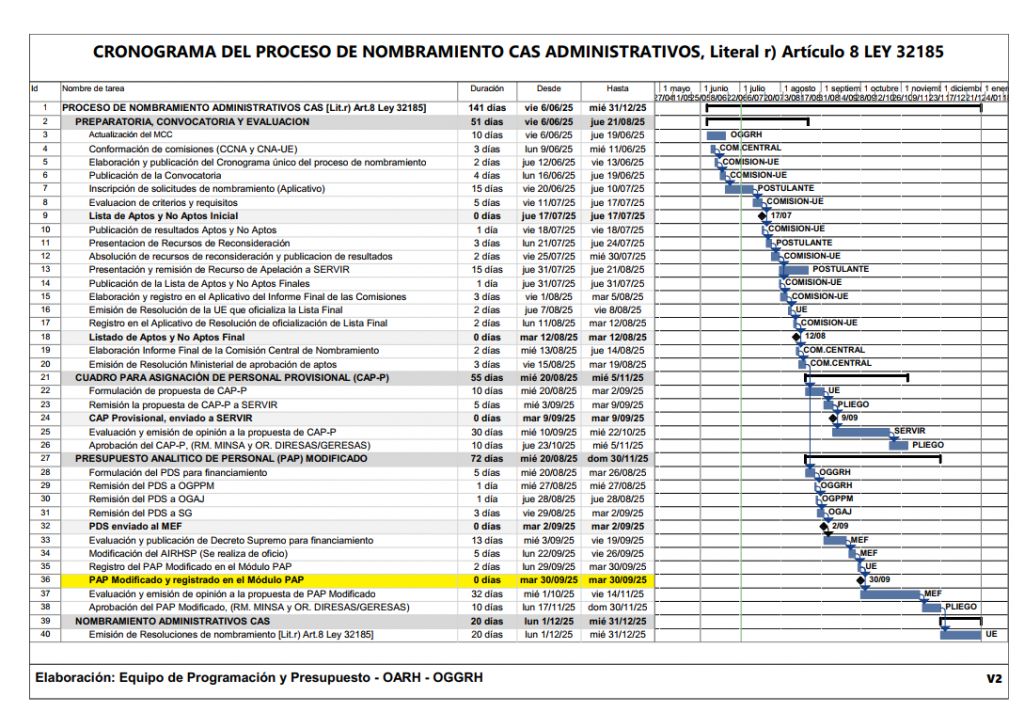Select the 9/09 milestone marker
The width and height of the screenshot is (1024, 712).
(834, 418)
